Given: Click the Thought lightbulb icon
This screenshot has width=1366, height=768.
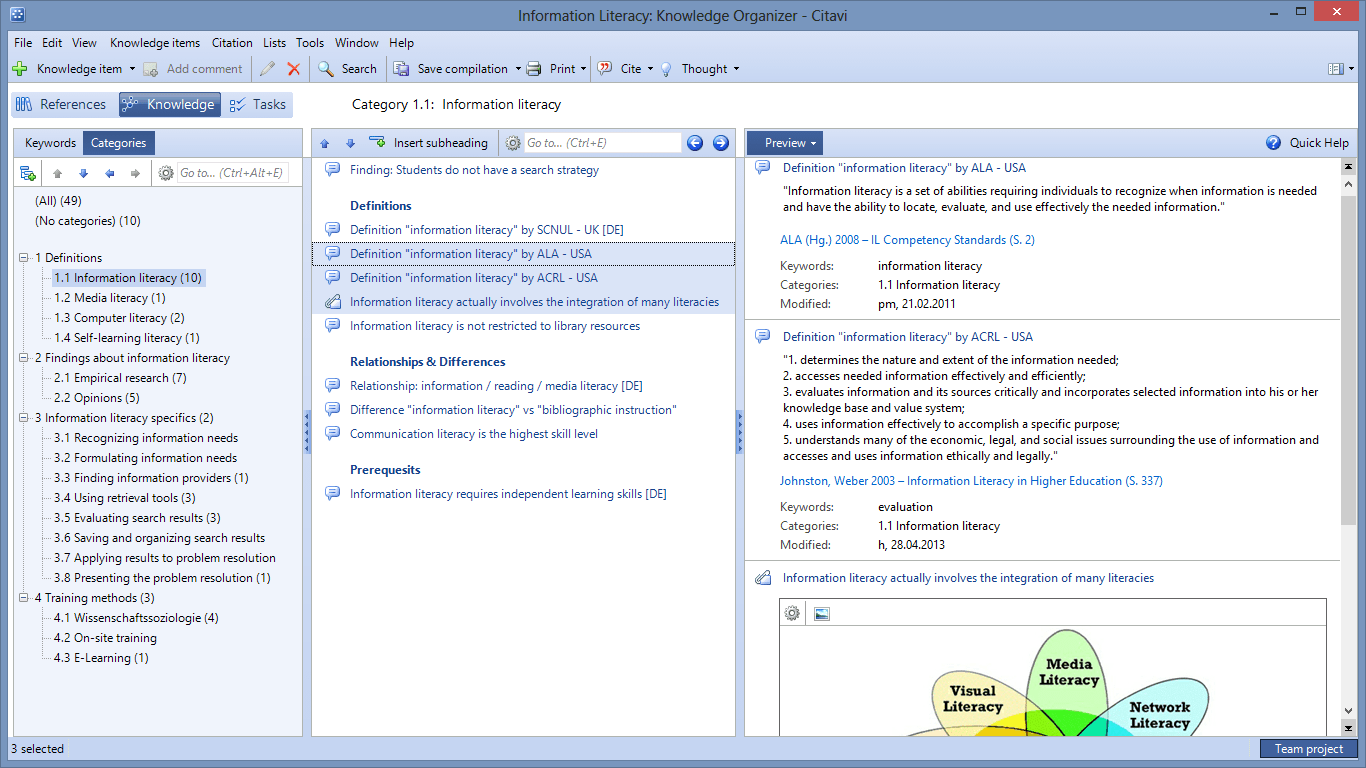Looking at the screenshot, I should [666, 69].
